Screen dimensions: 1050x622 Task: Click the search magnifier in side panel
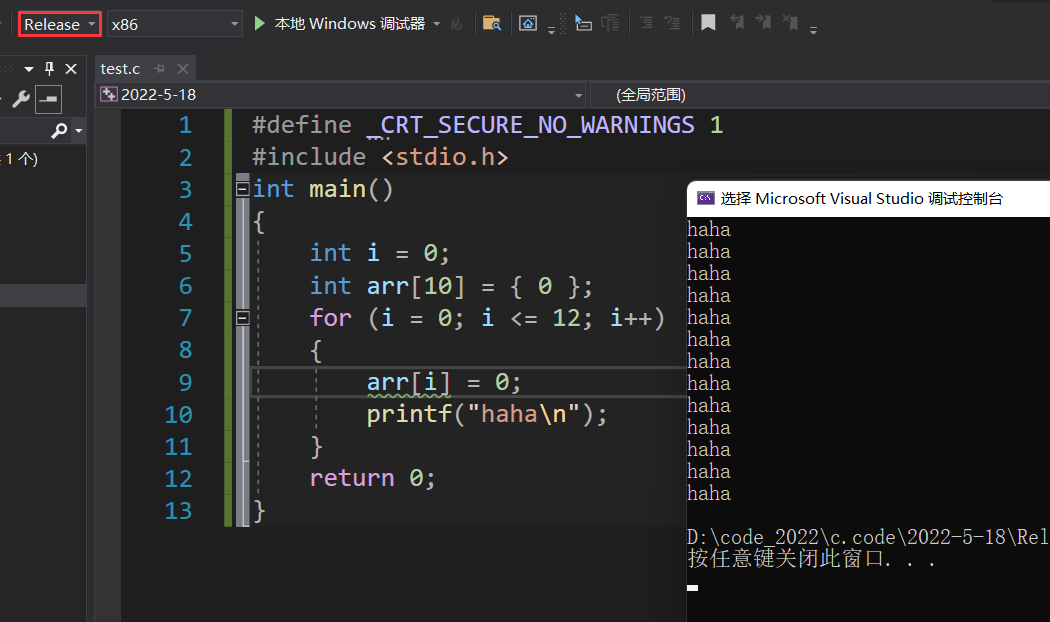pyautogui.click(x=60, y=131)
